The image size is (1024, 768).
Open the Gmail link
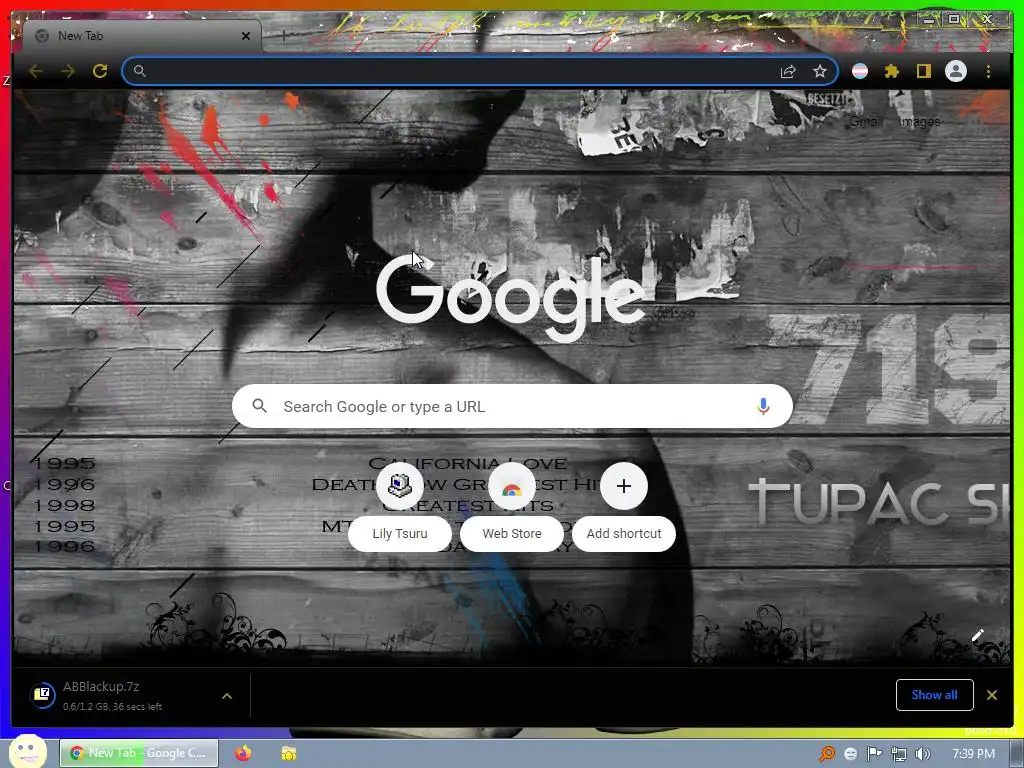point(866,121)
